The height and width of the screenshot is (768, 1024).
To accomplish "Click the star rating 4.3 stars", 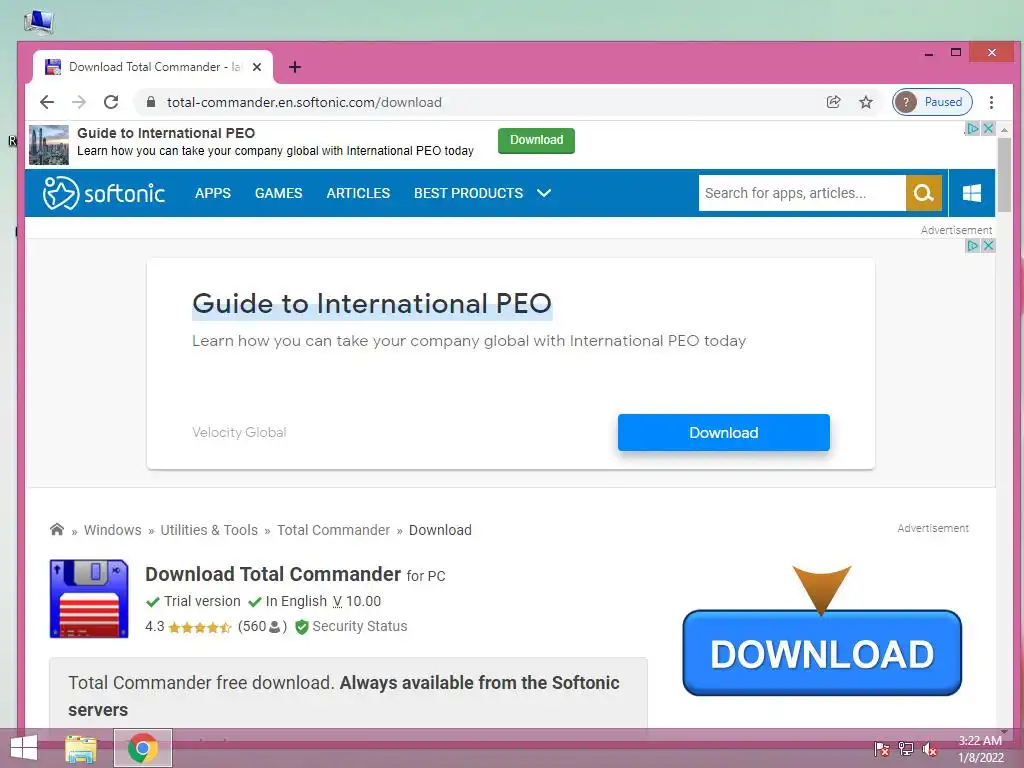I will pyautogui.click(x=199, y=628).
